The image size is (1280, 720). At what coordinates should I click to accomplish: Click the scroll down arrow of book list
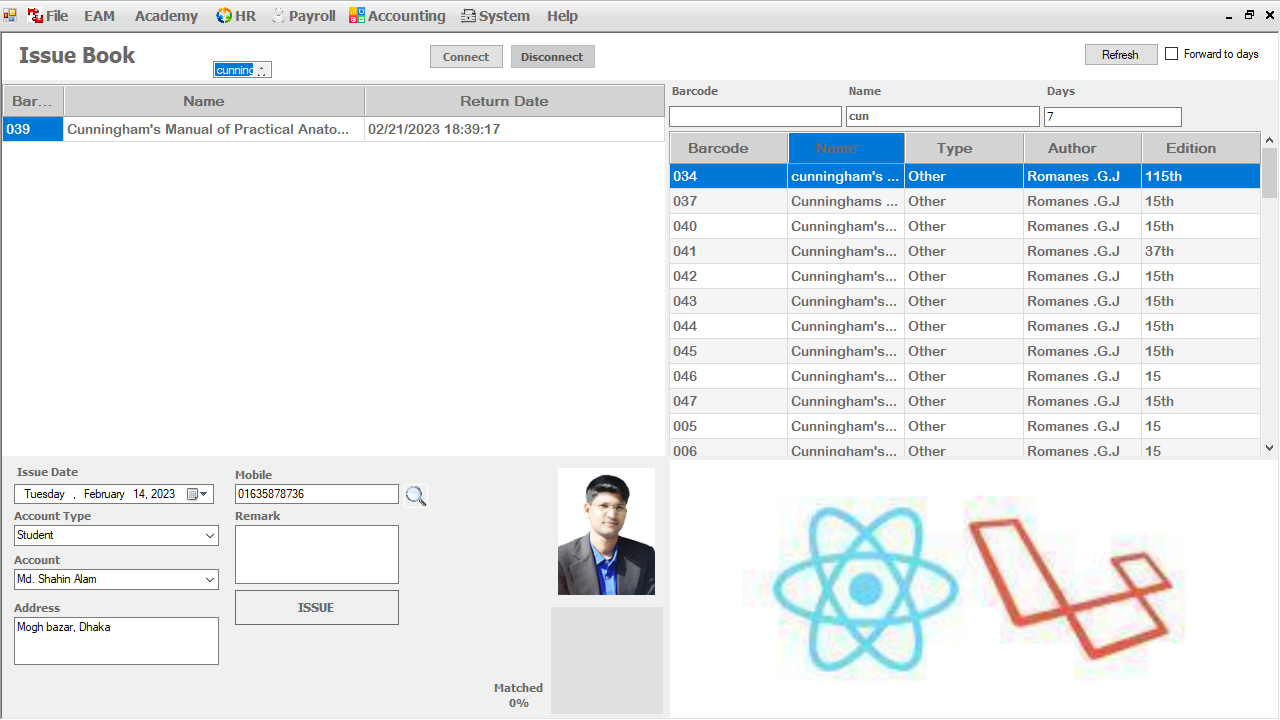coord(1270,449)
